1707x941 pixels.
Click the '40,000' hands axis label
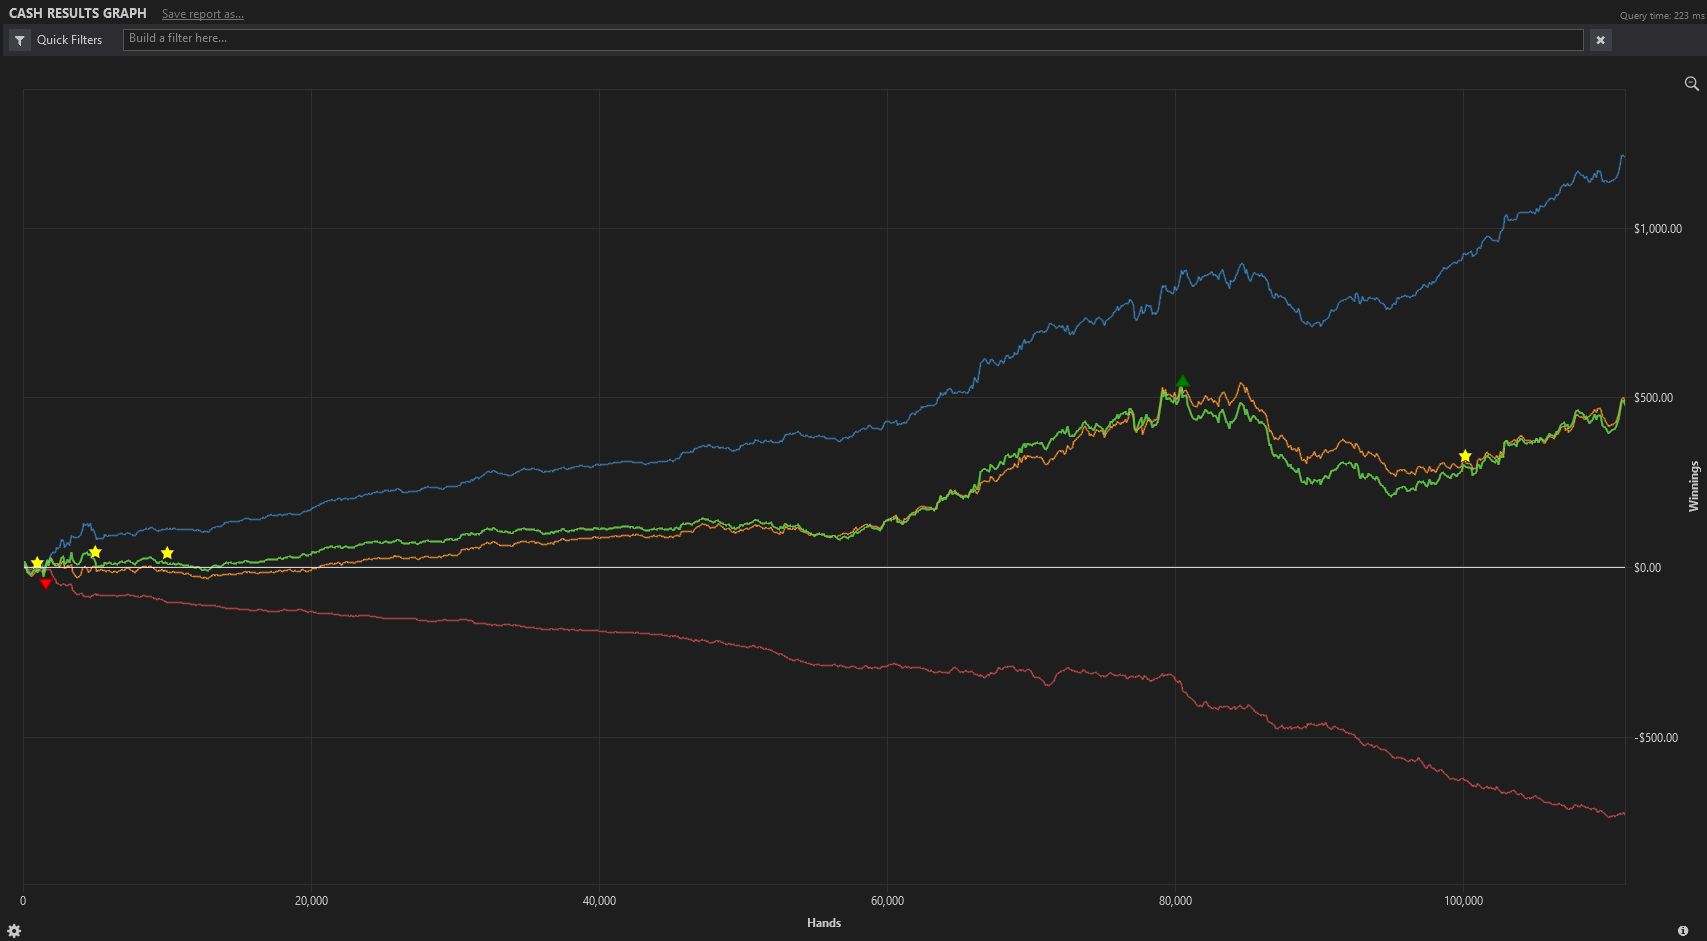tap(599, 901)
